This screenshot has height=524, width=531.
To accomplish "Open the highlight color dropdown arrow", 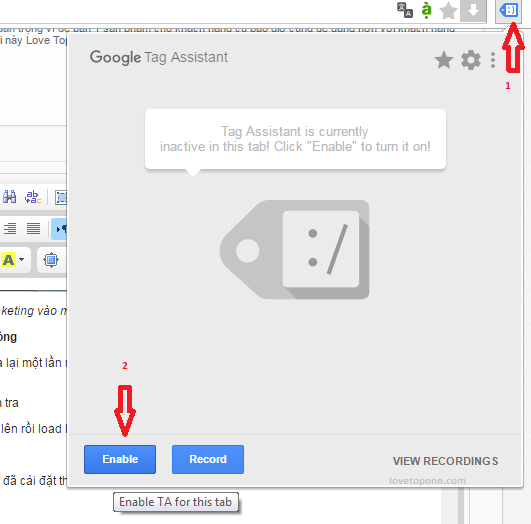I will 22,260.
